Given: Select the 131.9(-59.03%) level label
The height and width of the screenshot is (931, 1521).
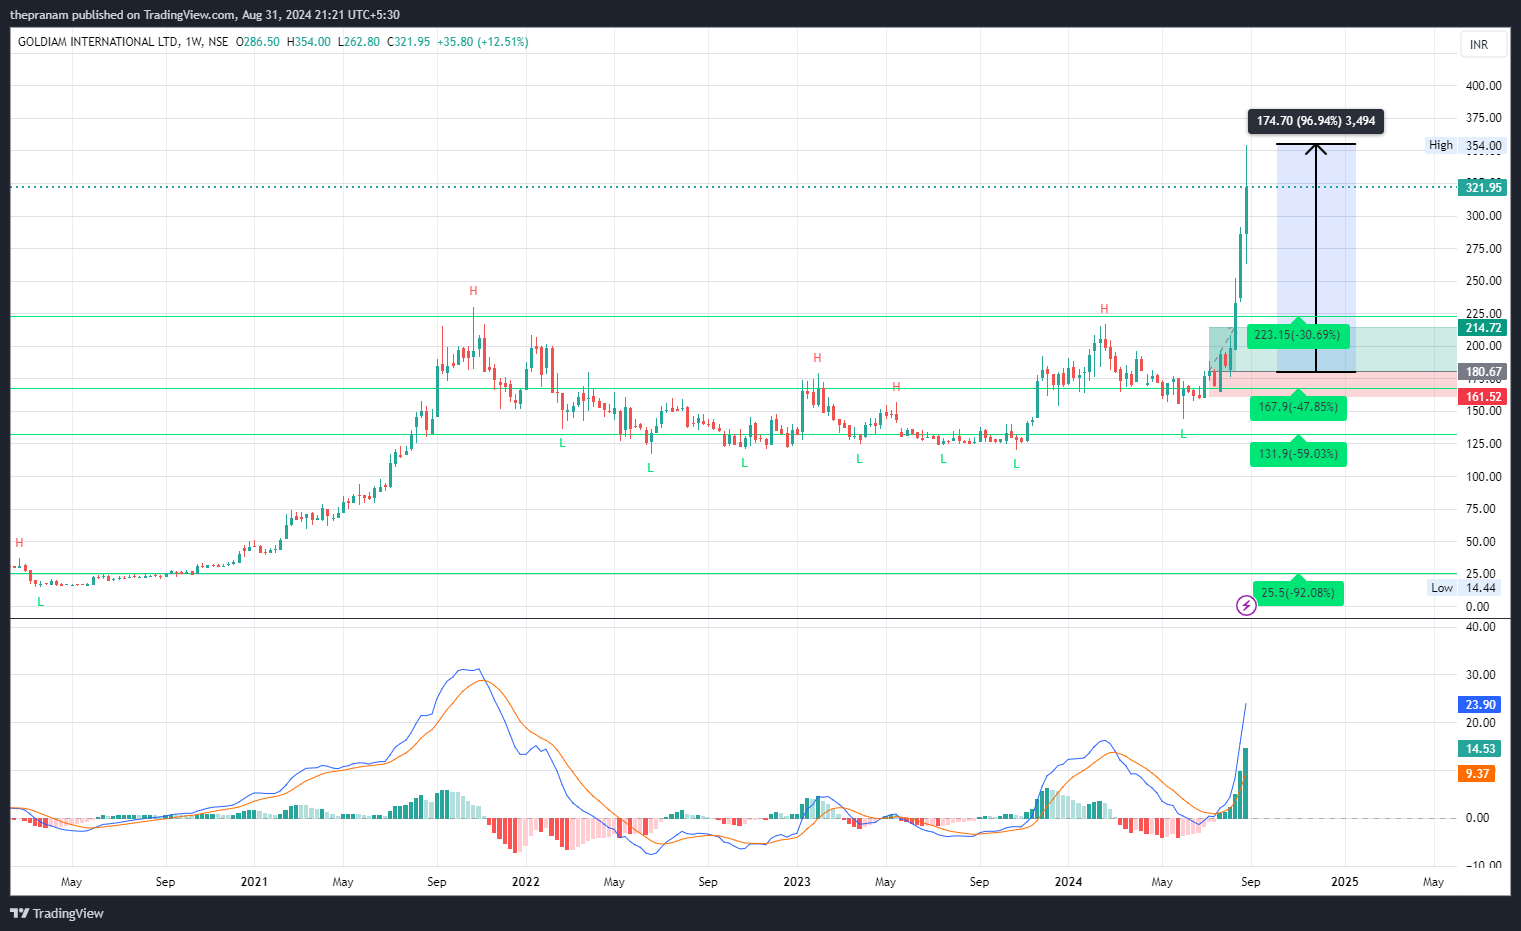Looking at the screenshot, I should 1298,454.
